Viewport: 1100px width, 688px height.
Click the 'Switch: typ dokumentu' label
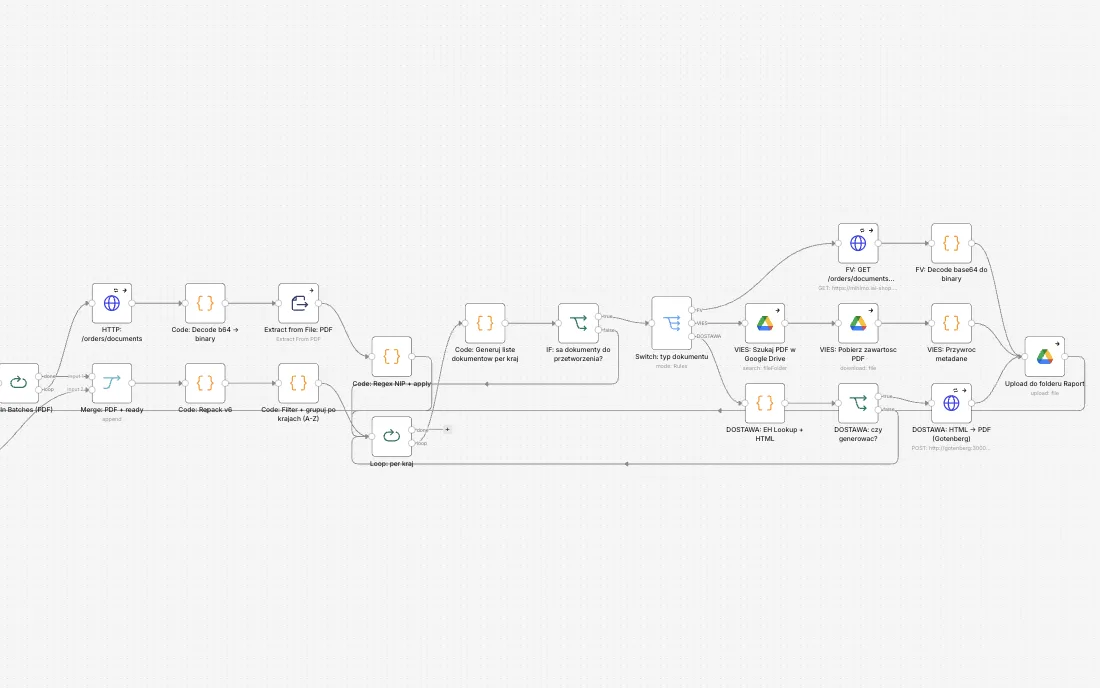671,356
